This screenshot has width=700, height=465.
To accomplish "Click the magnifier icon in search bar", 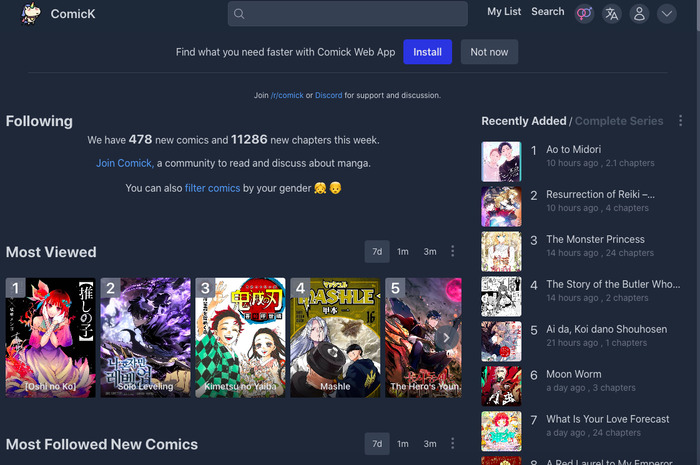I will (x=239, y=14).
